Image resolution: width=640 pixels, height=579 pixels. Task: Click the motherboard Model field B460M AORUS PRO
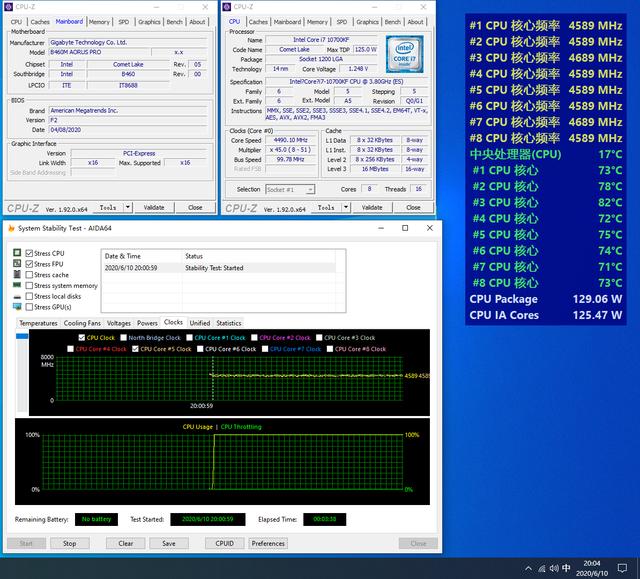tap(99, 52)
